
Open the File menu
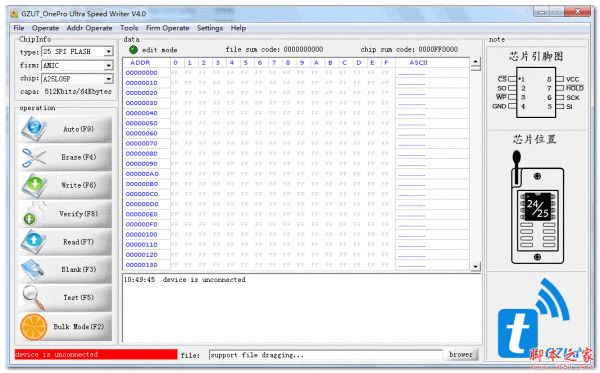19,28
